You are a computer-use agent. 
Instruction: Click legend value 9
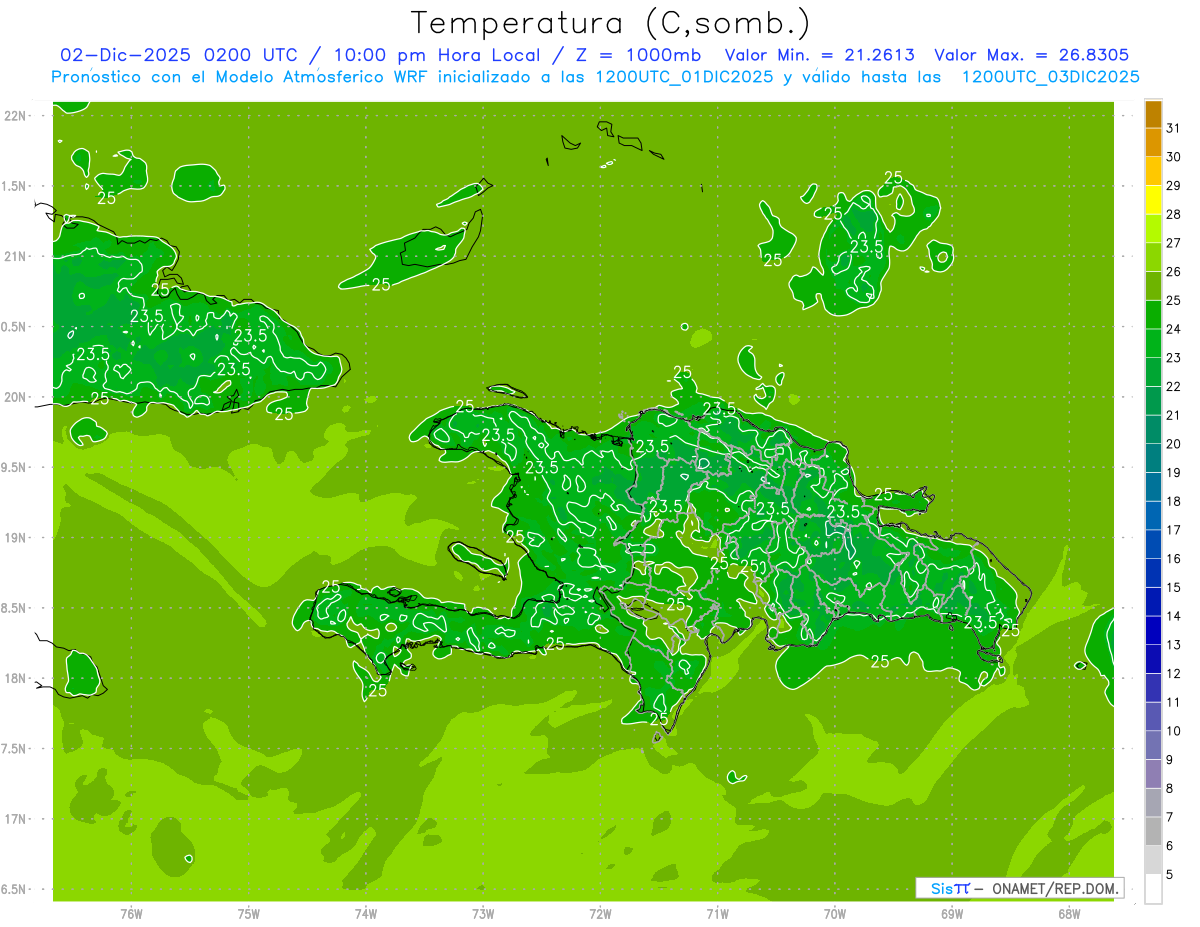[x=1171, y=760]
